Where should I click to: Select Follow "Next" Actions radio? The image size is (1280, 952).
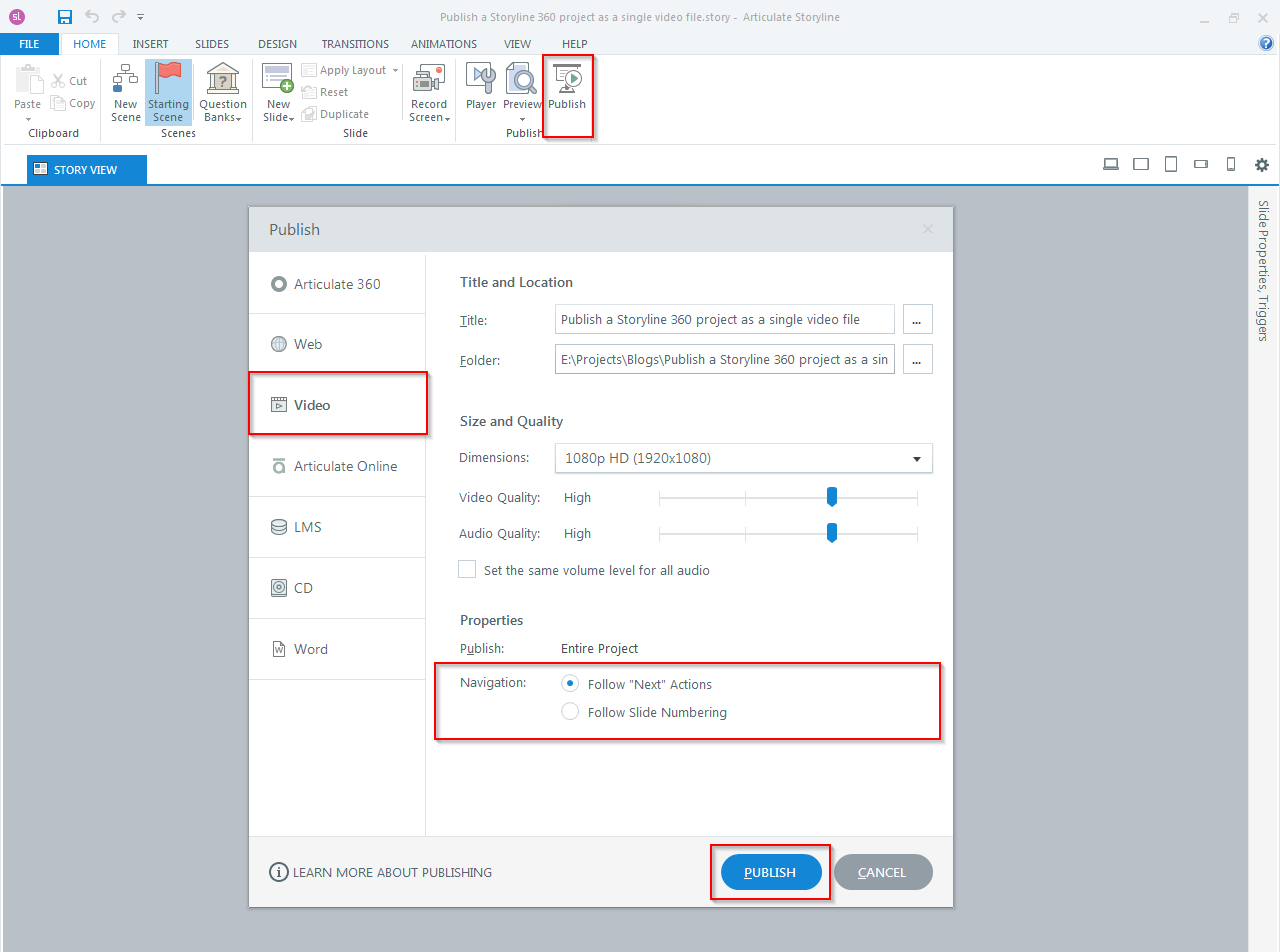(x=570, y=684)
